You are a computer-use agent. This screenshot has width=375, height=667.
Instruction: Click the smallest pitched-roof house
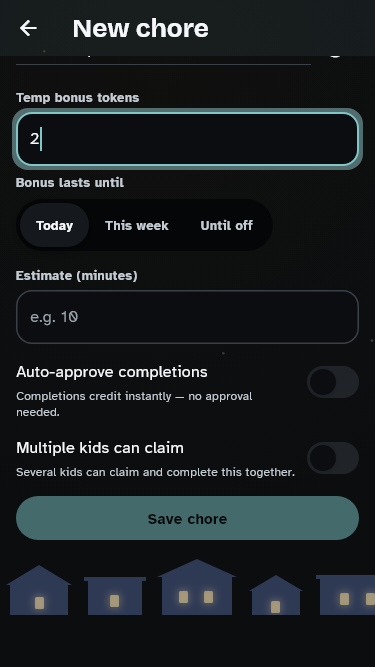276,595
